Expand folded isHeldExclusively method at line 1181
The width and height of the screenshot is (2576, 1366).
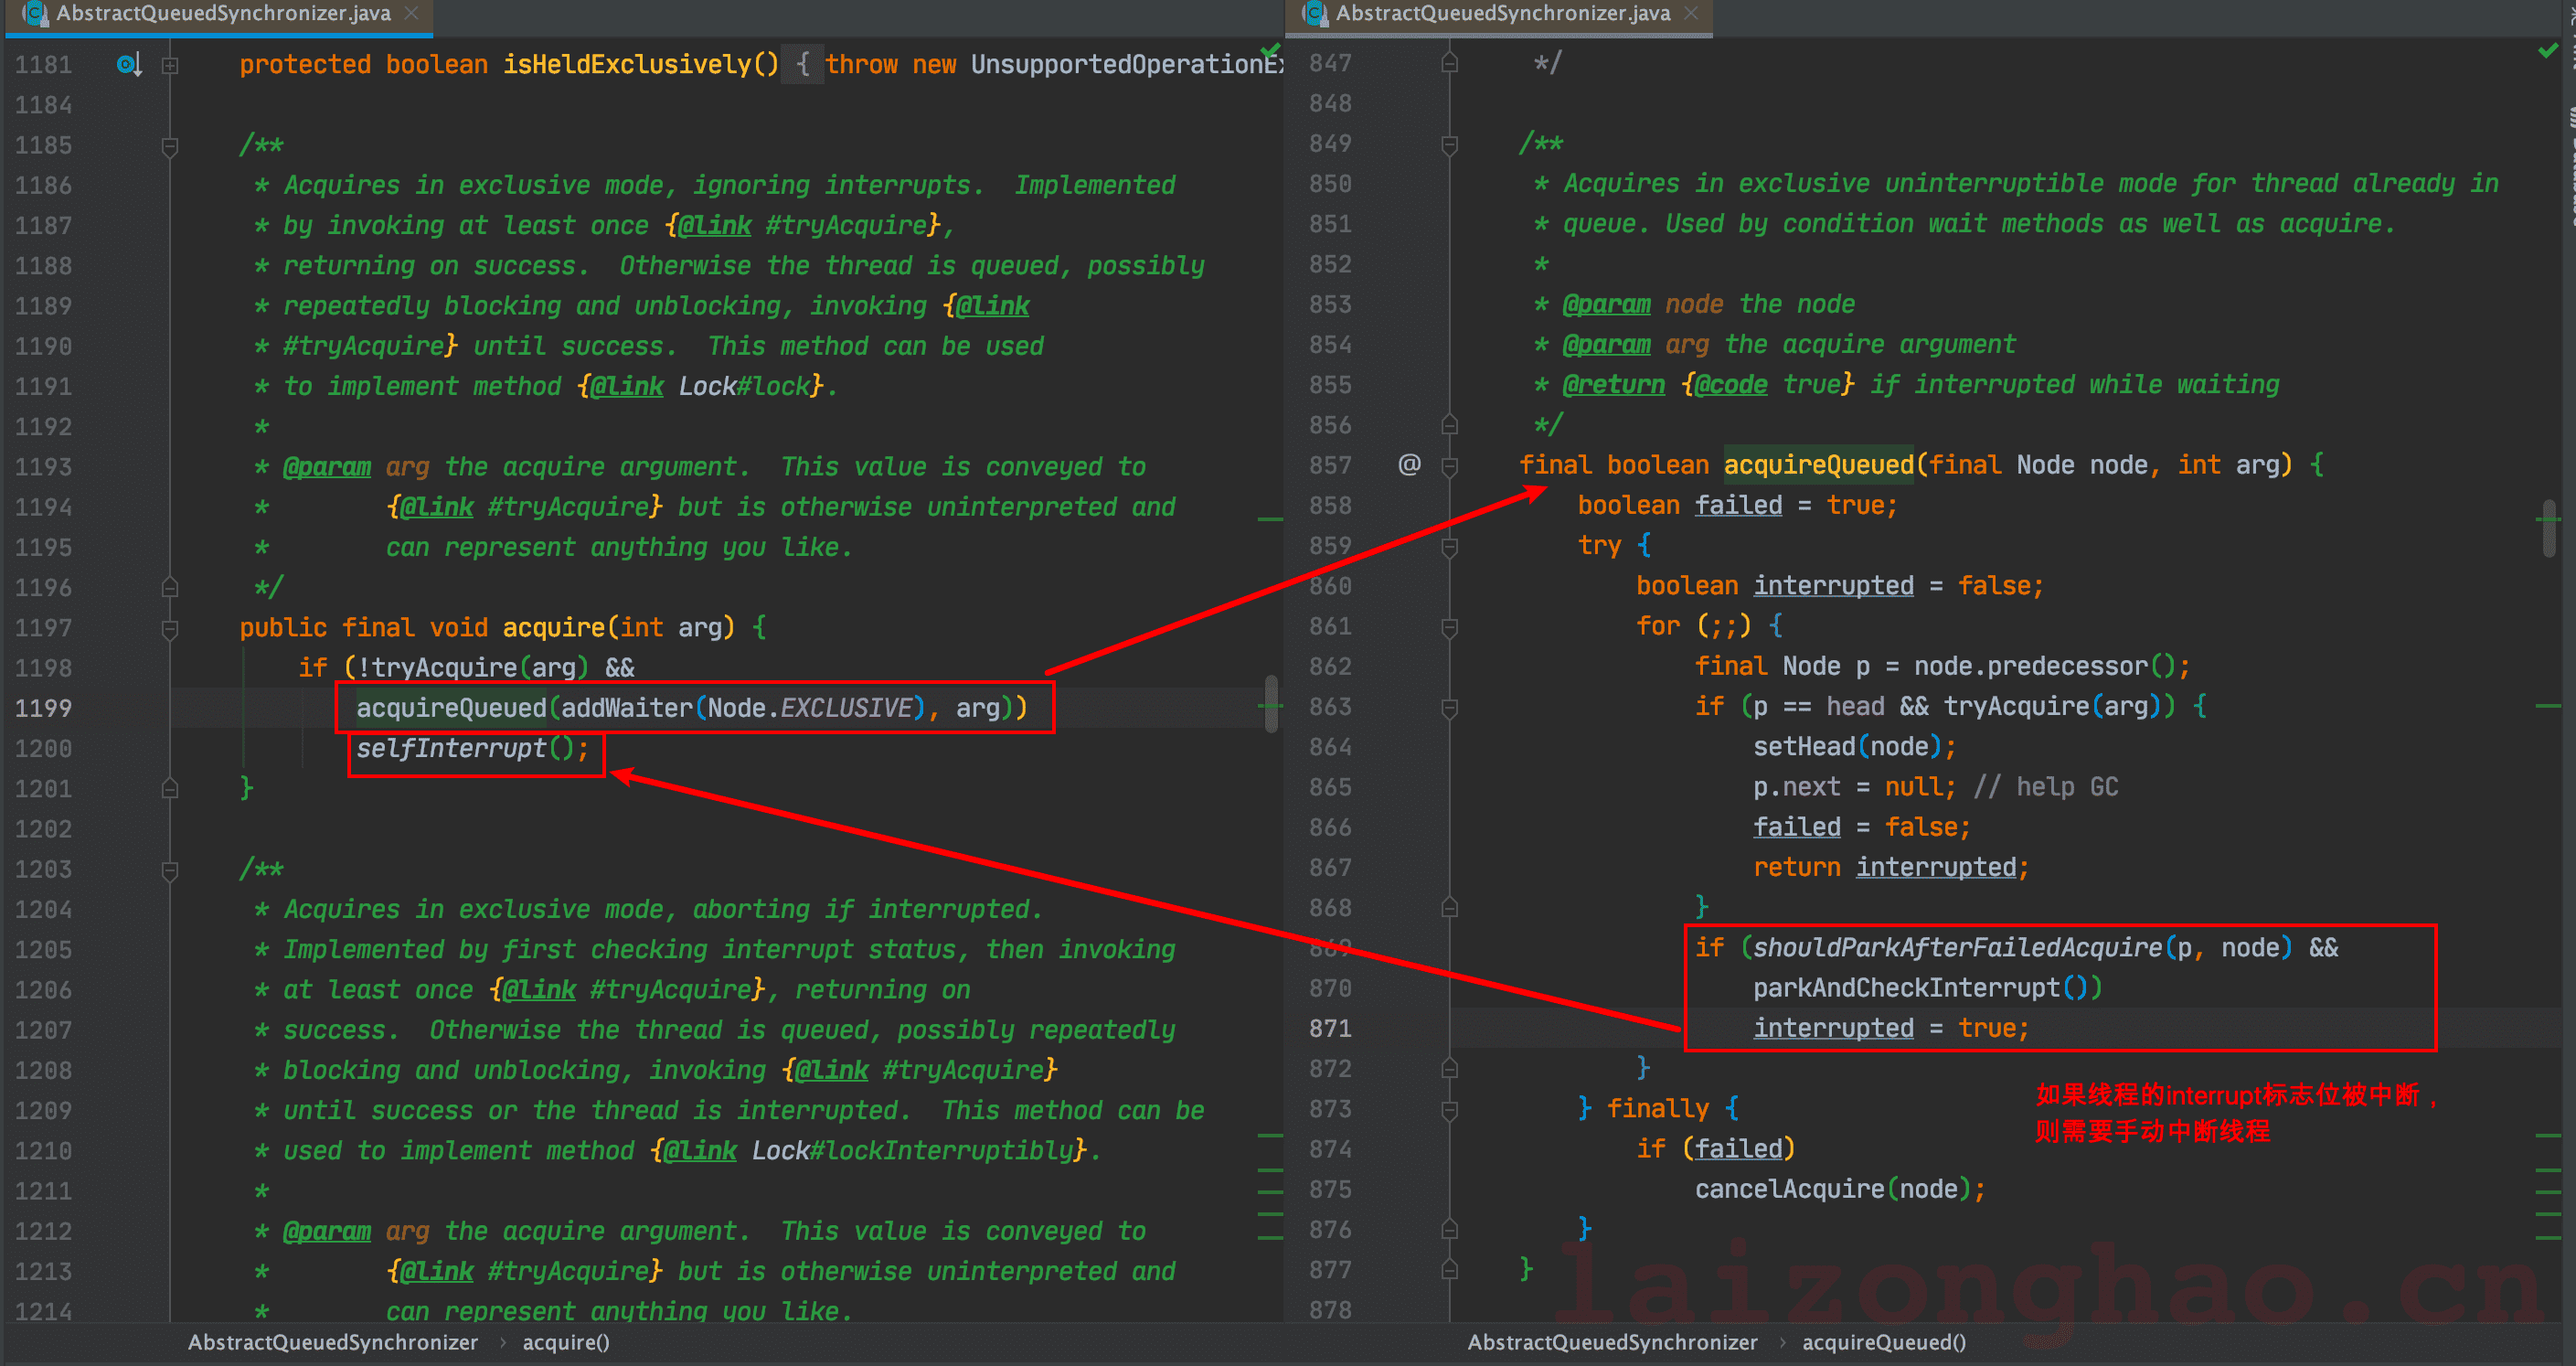coord(170,65)
